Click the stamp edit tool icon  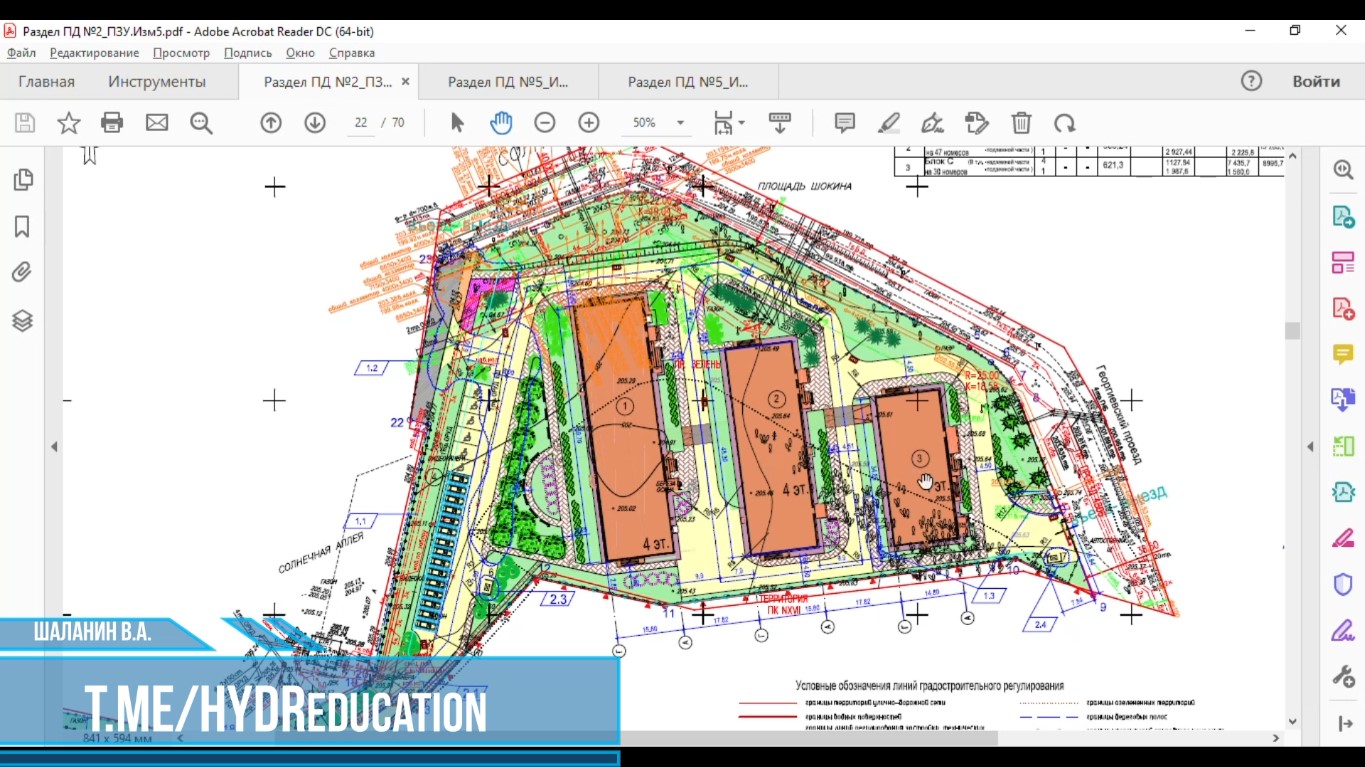[977, 123]
